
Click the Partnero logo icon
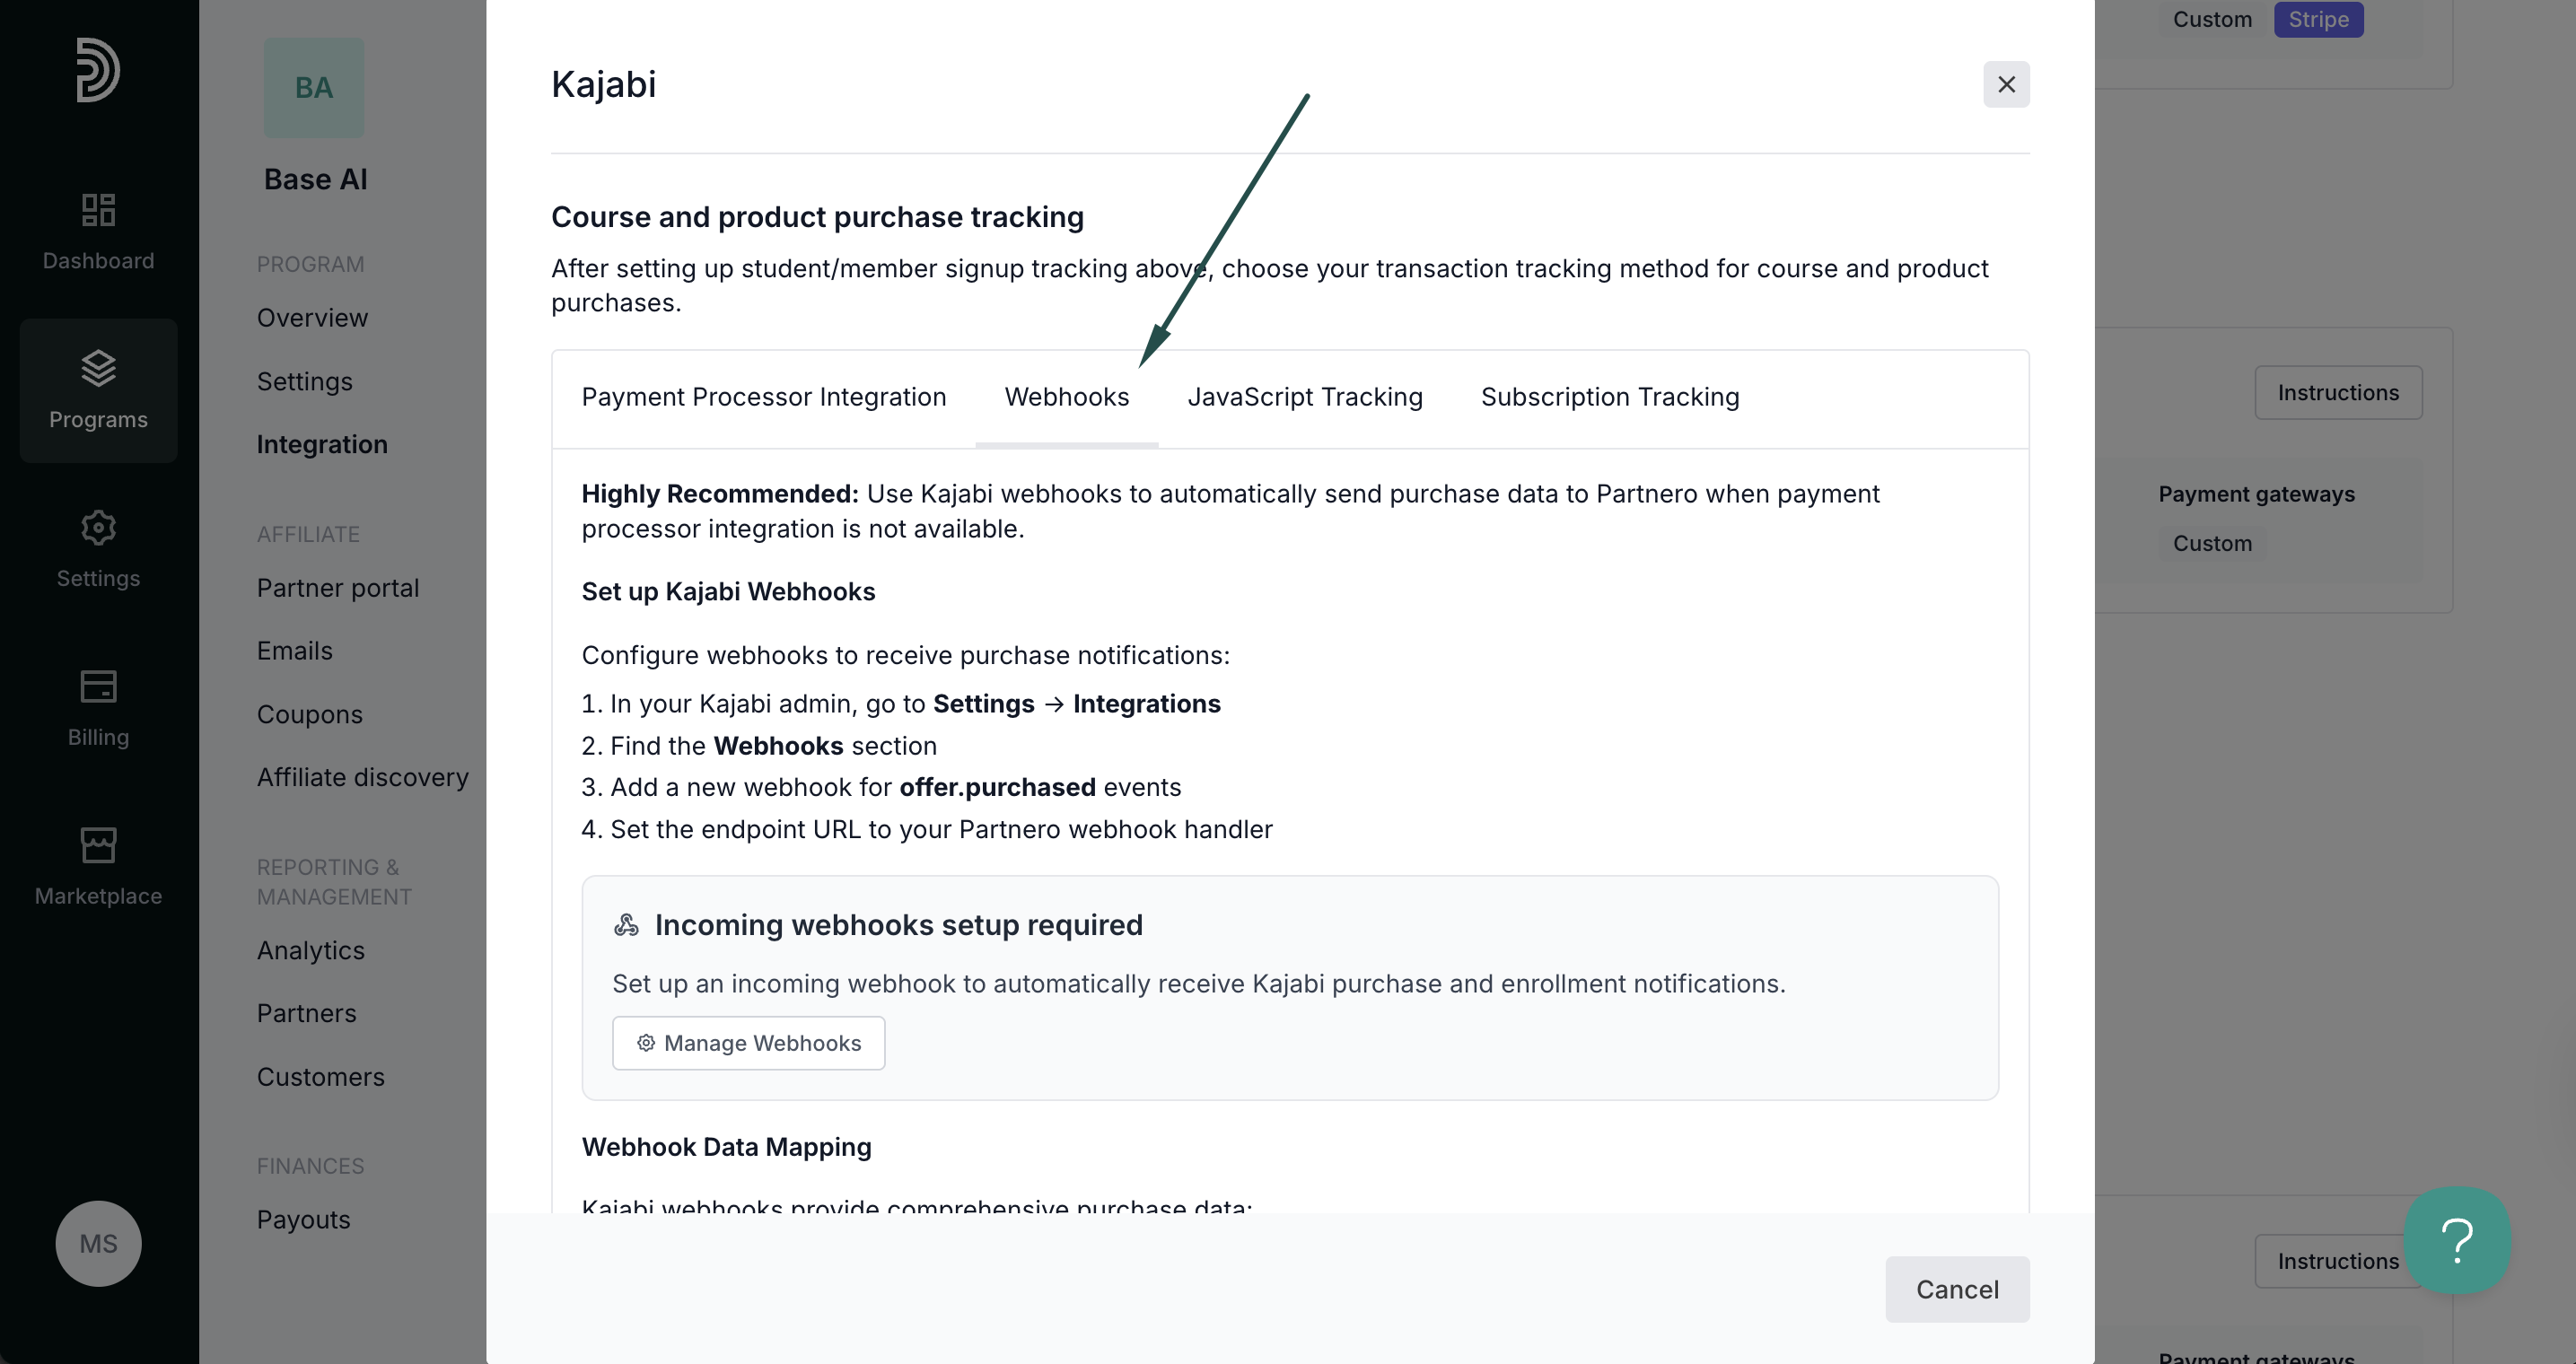pyautogui.click(x=98, y=70)
